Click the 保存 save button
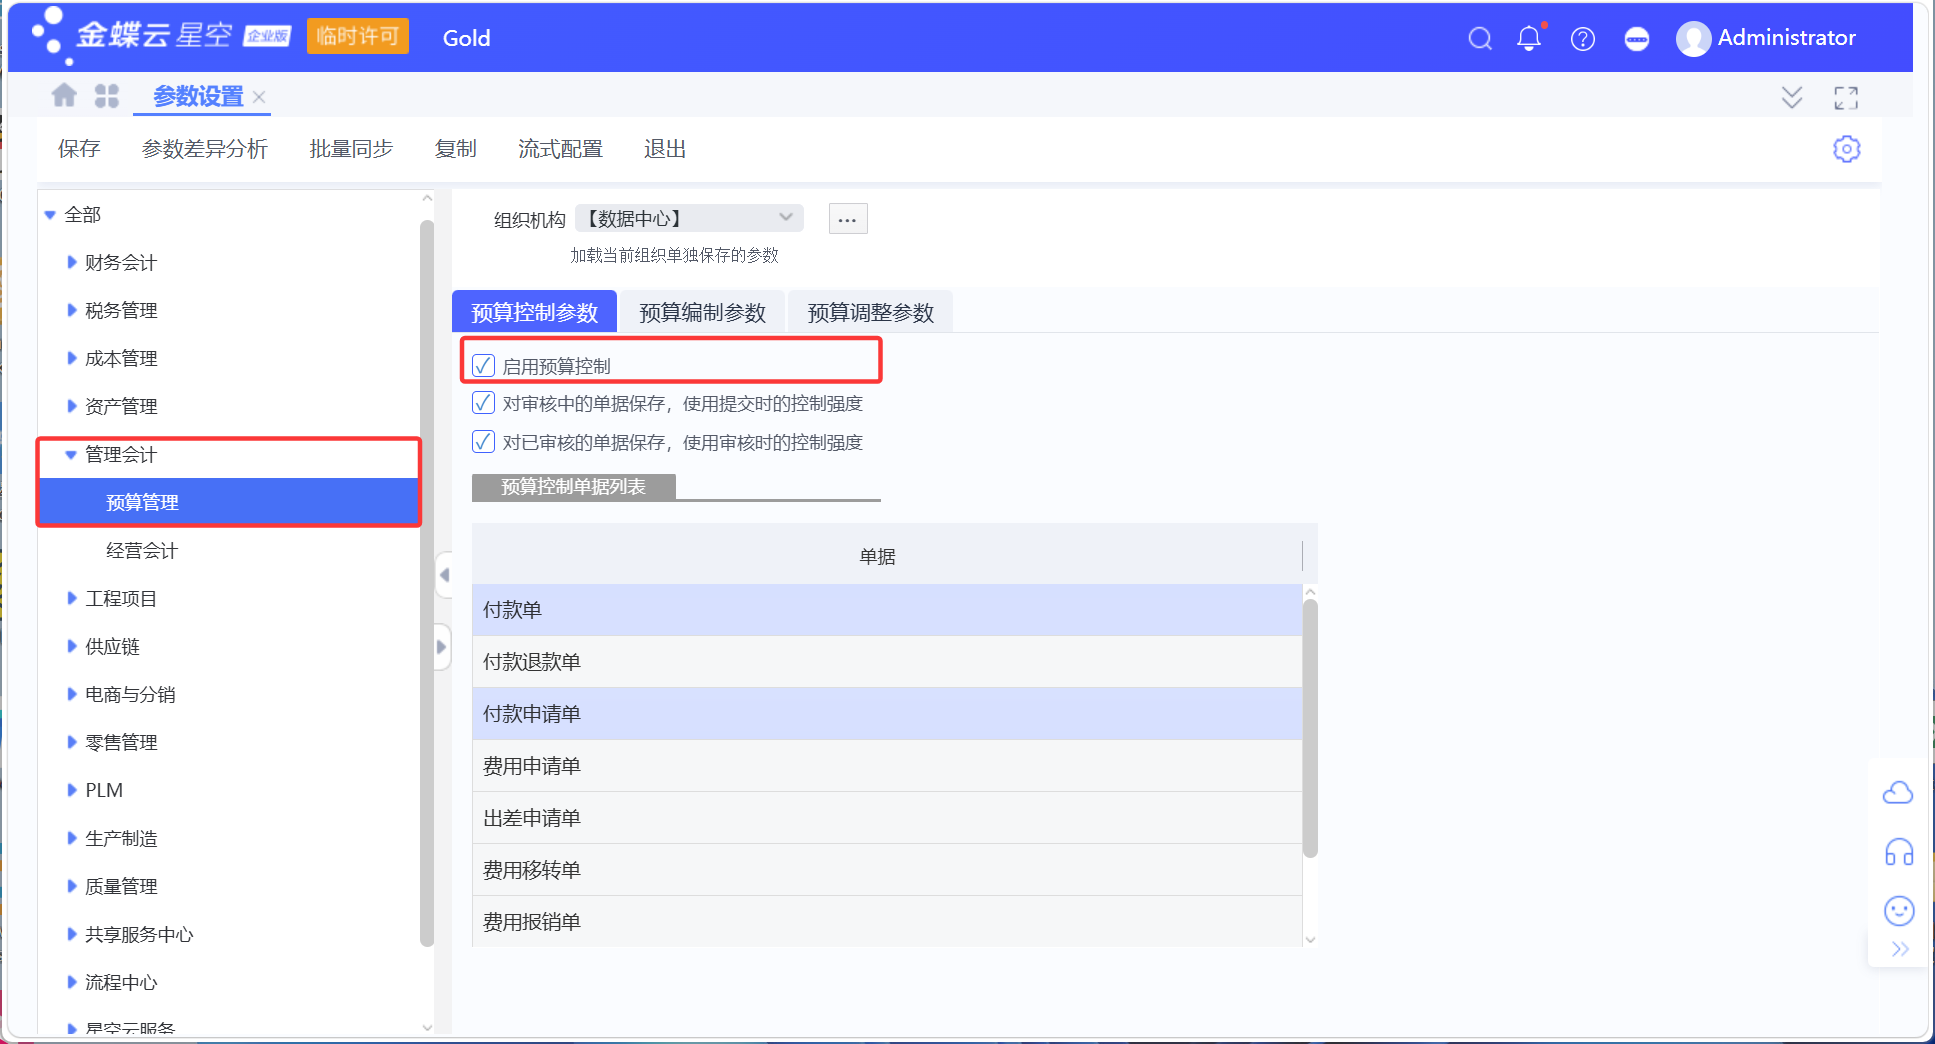Image resolution: width=1935 pixels, height=1044 pixels. pyautogui.click(x=79, y=148)
